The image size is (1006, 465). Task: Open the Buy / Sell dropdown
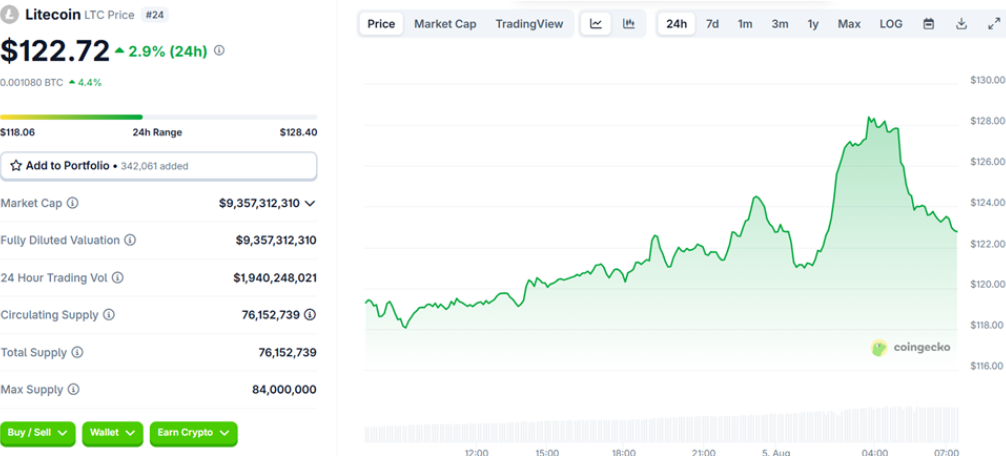[x=38, y=433]
